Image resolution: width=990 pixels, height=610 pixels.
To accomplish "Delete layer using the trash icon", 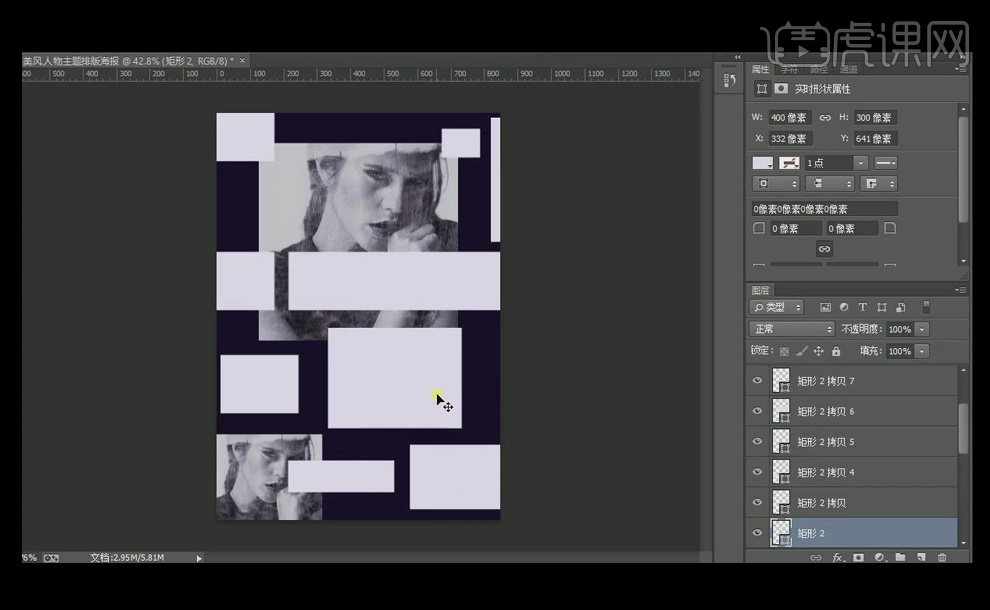I will (x=941, y=557).
